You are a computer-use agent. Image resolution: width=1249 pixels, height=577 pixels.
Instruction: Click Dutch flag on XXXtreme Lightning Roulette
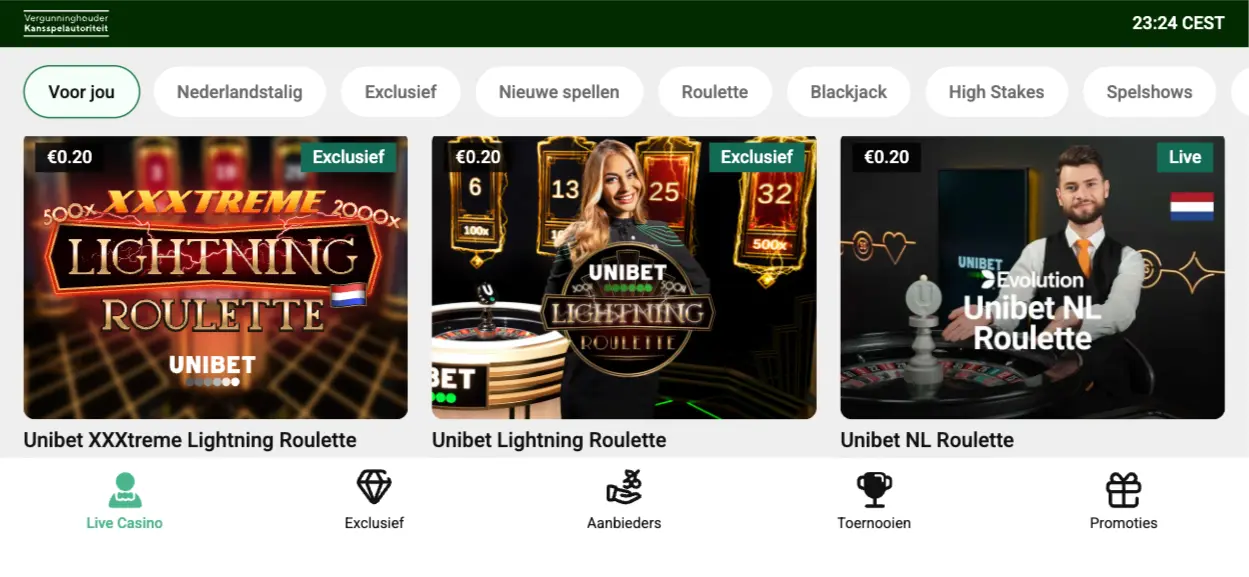pyautogui.click(x=348, y=294)
